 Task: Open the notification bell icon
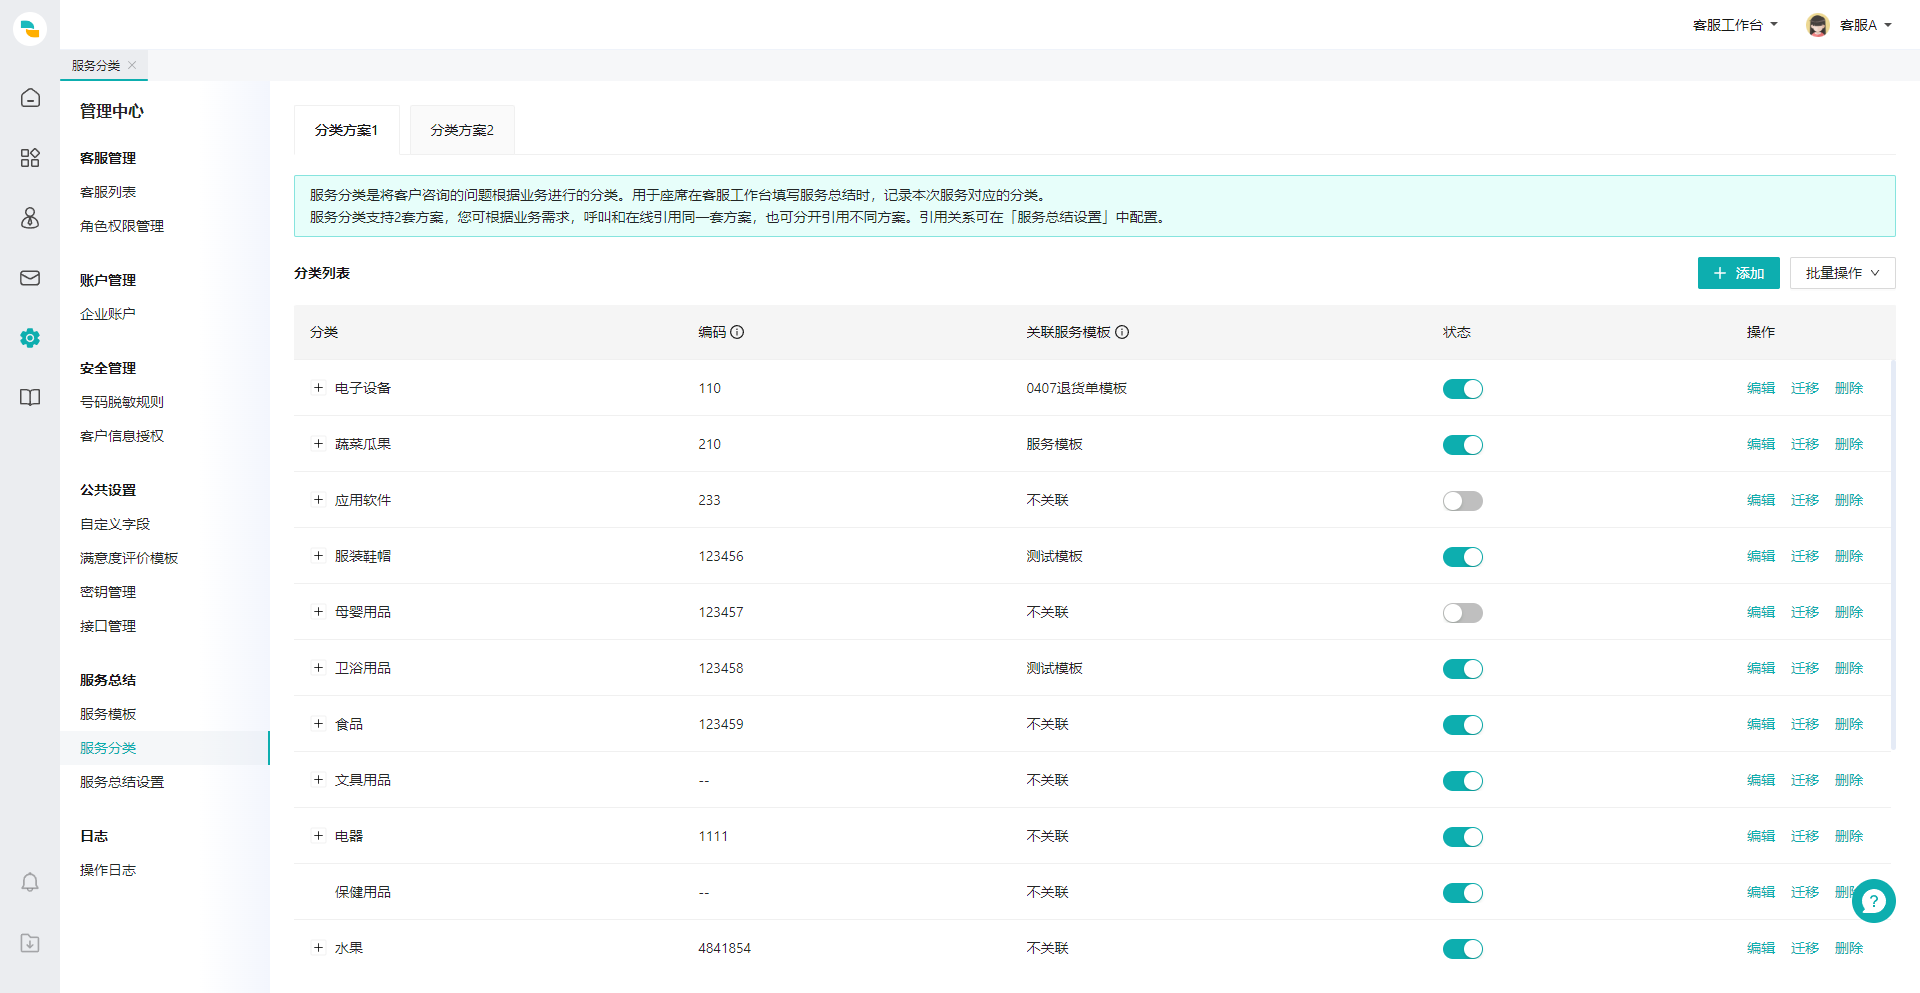point(30,882)
